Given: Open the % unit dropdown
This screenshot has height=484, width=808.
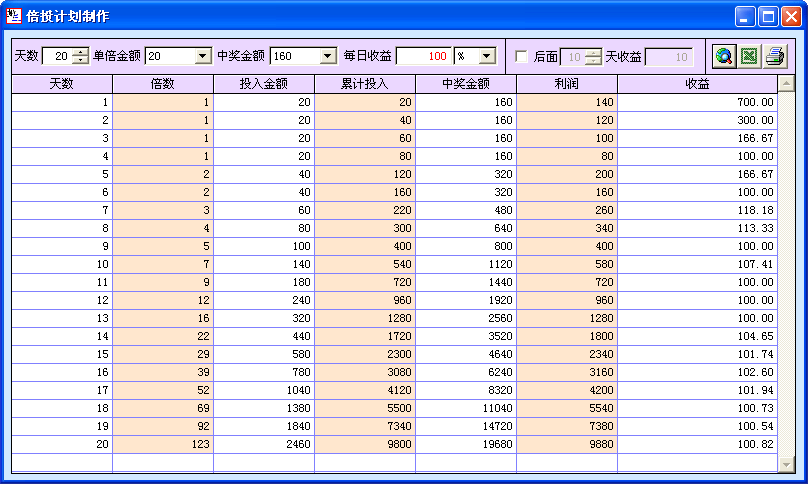Looking at the screenshot, I should pos(487,57).
